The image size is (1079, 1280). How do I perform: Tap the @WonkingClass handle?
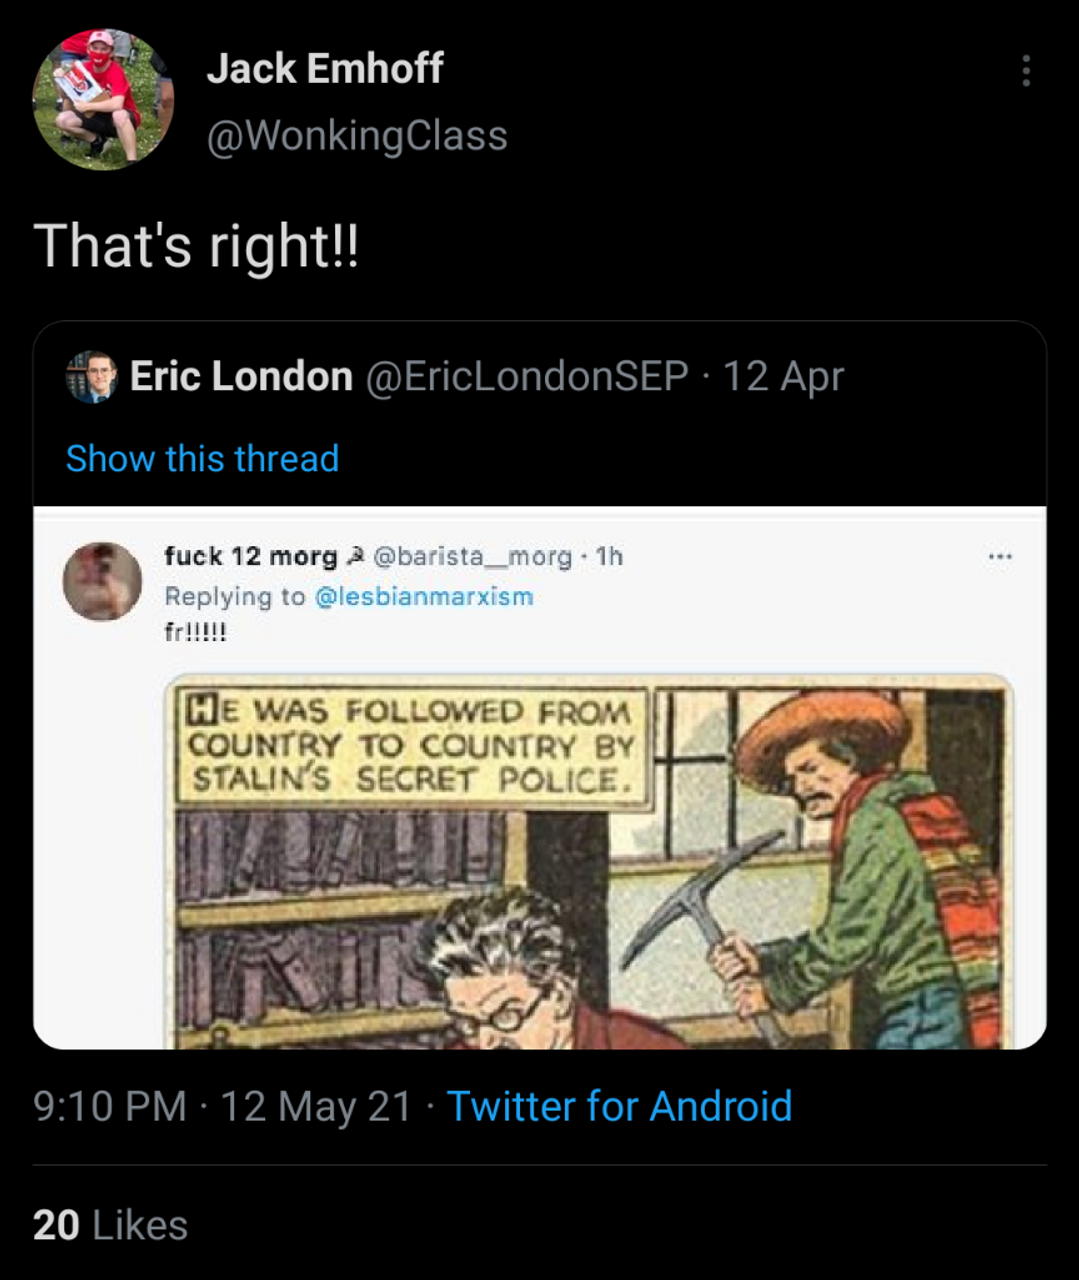click(x=357, y=136)
